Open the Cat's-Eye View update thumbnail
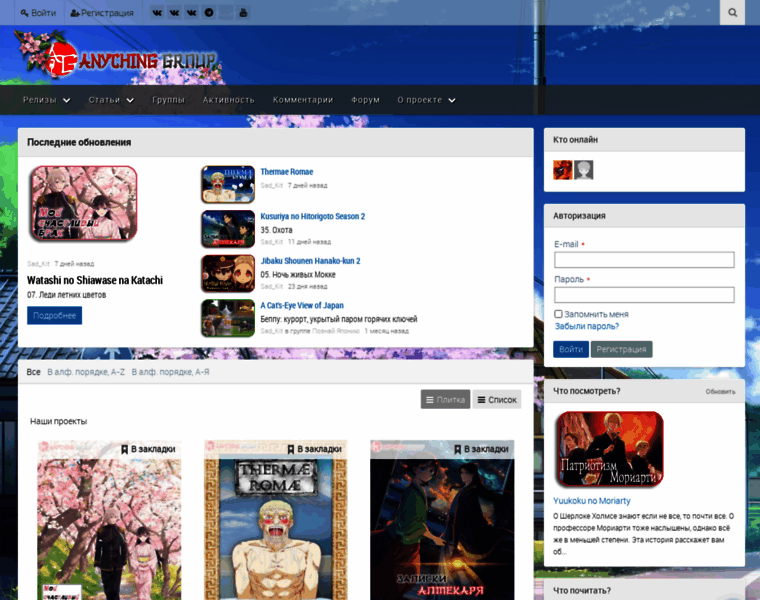Image resolution: width=760 pixels, height=600 pixels. [228, 318]
